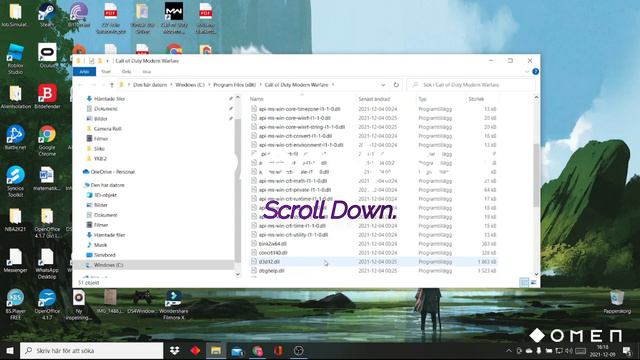Select '3D-objekt' in the navigation pane
640x360 pixels.
point(106,195)
